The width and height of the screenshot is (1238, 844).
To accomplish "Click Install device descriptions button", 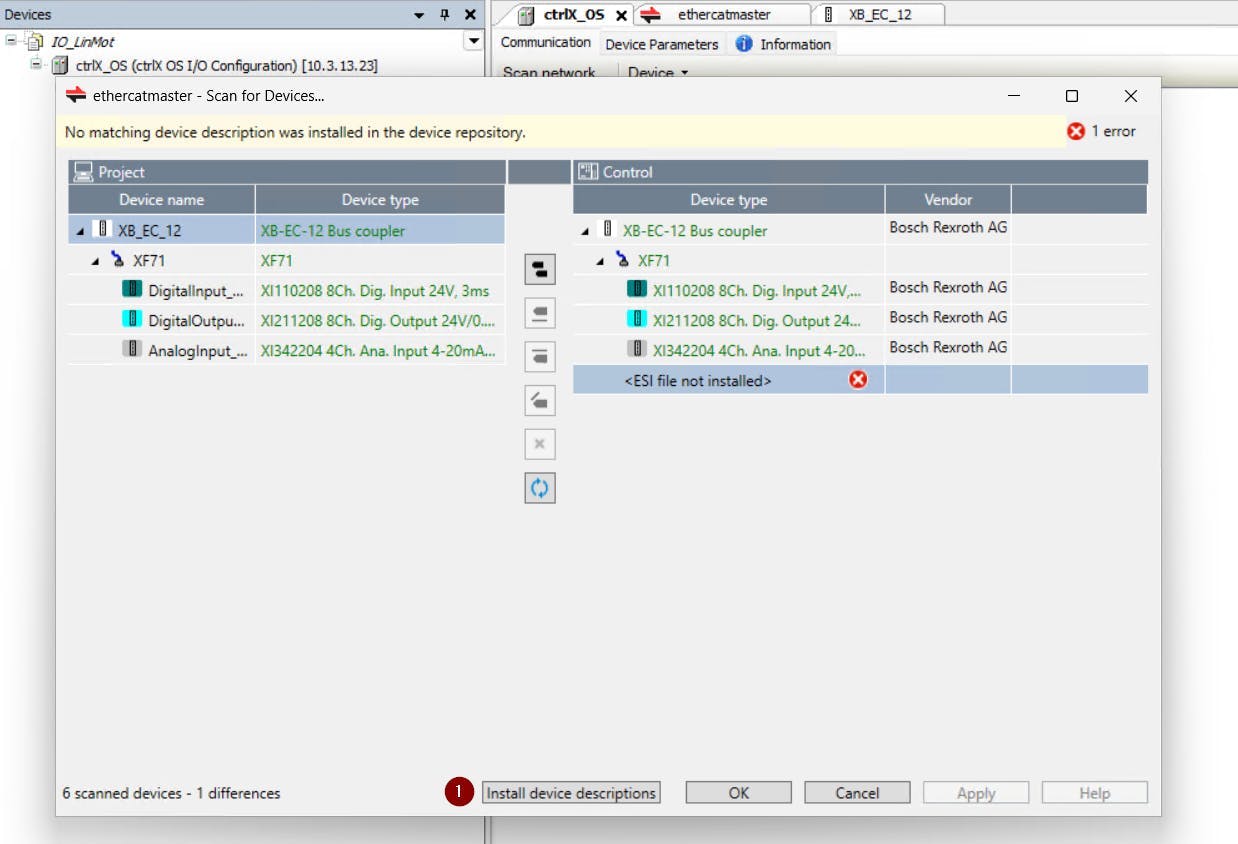I will click(571, 793).
